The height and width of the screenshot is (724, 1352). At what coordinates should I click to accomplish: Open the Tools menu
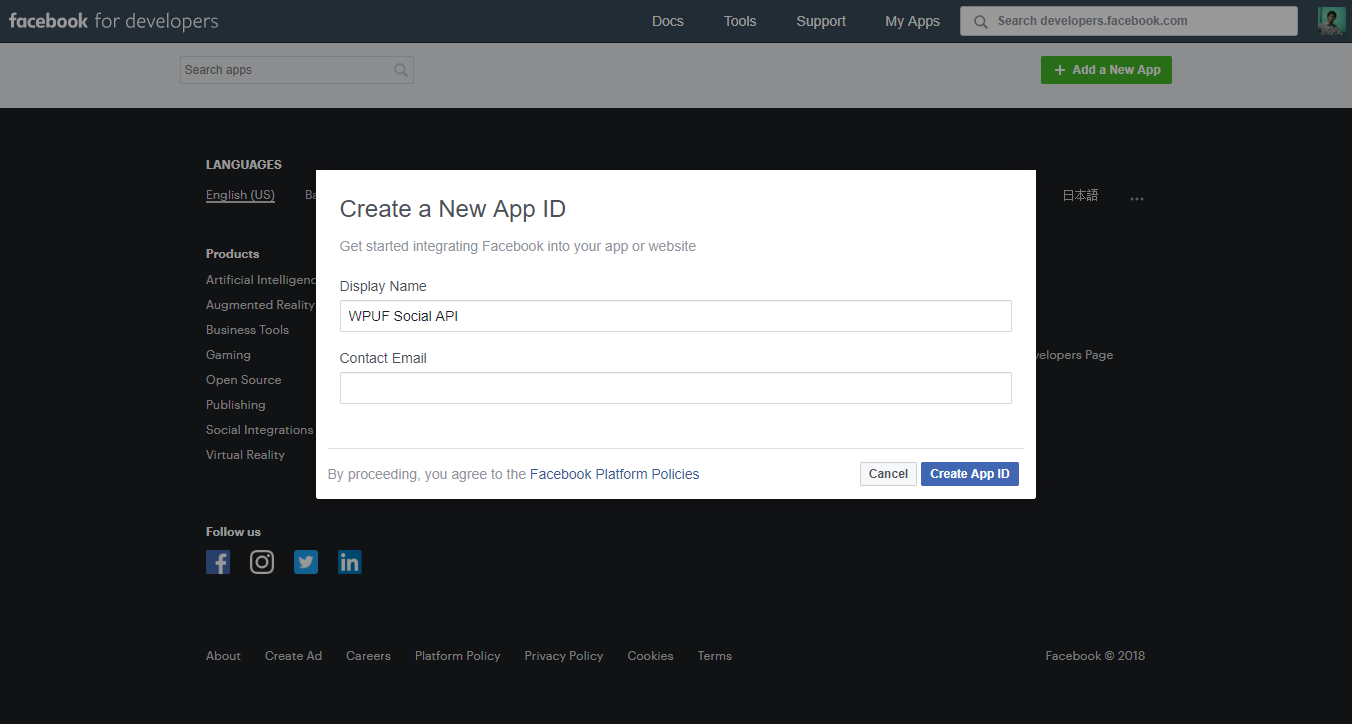click(740, 21)
